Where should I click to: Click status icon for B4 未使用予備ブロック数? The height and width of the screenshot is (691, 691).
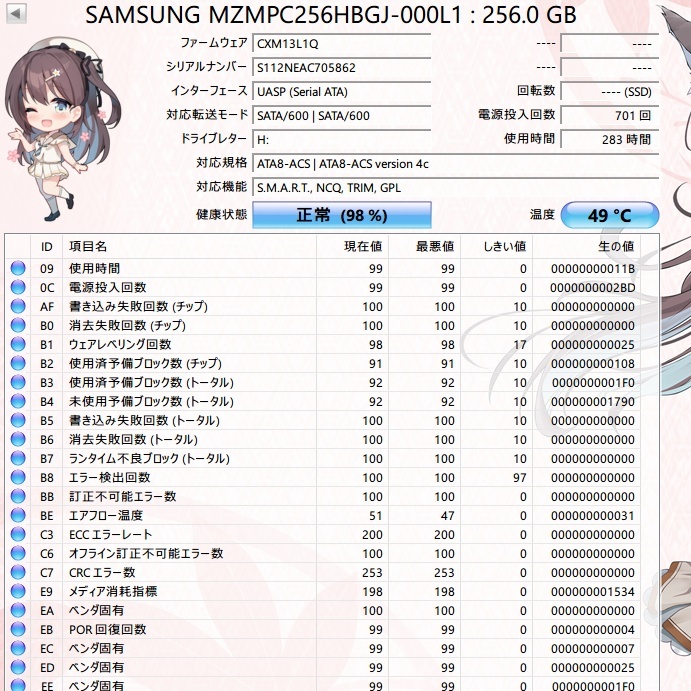point(18,401)
